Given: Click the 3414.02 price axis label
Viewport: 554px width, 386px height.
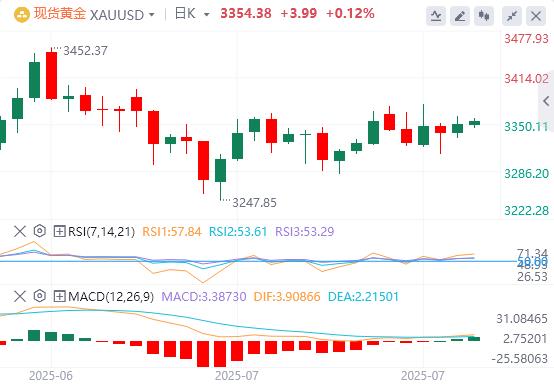Looking at the screenshot, I should click(526, 78).
